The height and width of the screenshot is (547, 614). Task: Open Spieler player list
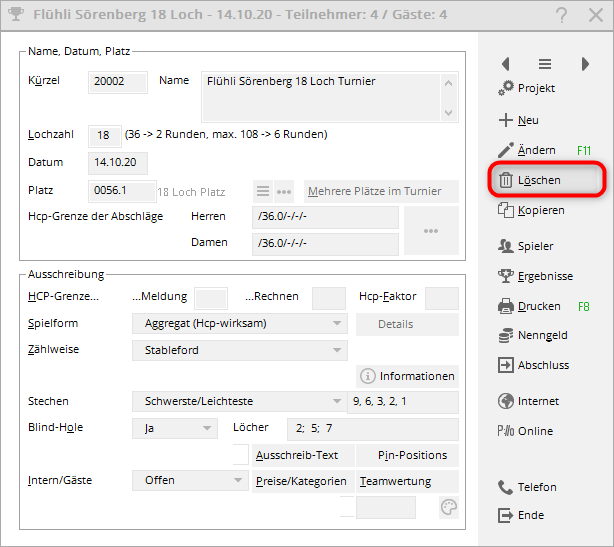pyautogui.click(x=506, y=246)
